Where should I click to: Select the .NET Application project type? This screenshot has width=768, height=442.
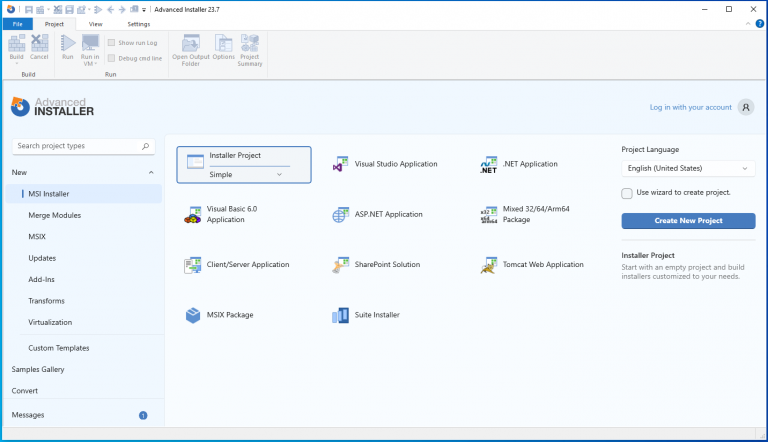point(519,165)
